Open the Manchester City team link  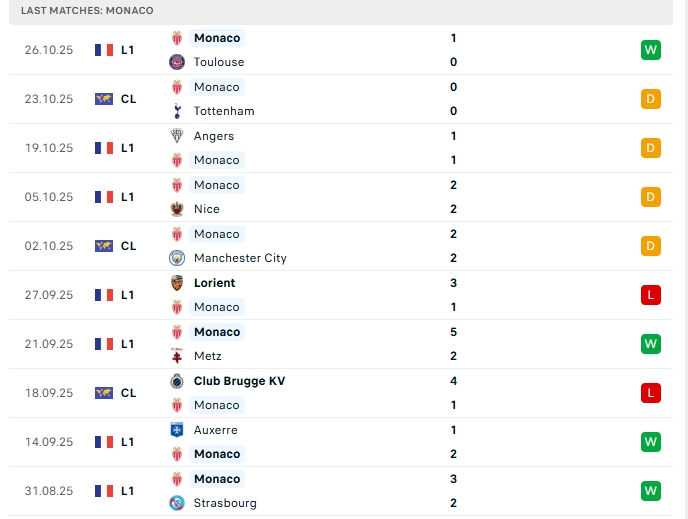click(x=240, y=258)
